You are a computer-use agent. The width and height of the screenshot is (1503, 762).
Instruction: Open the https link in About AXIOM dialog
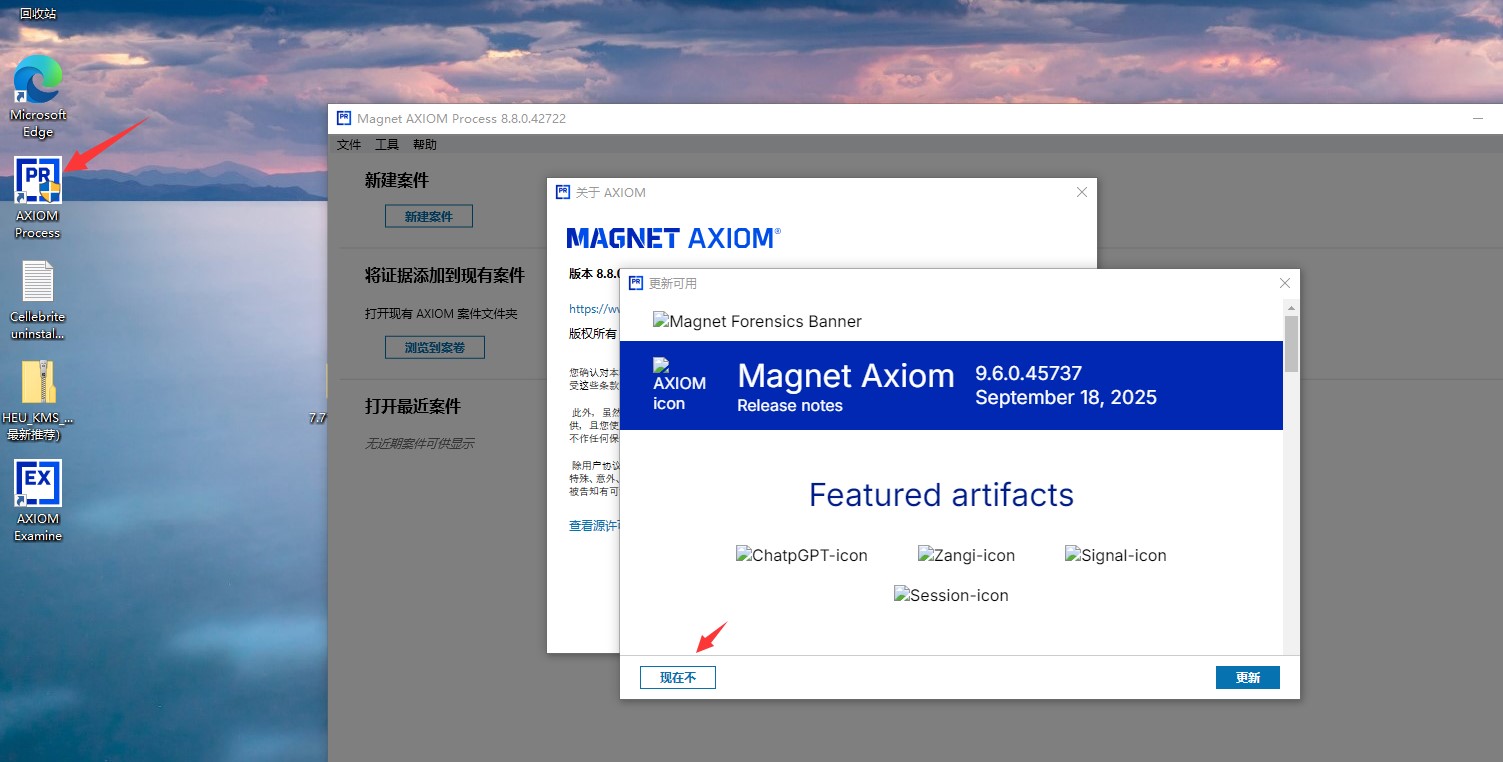(594, 309)
